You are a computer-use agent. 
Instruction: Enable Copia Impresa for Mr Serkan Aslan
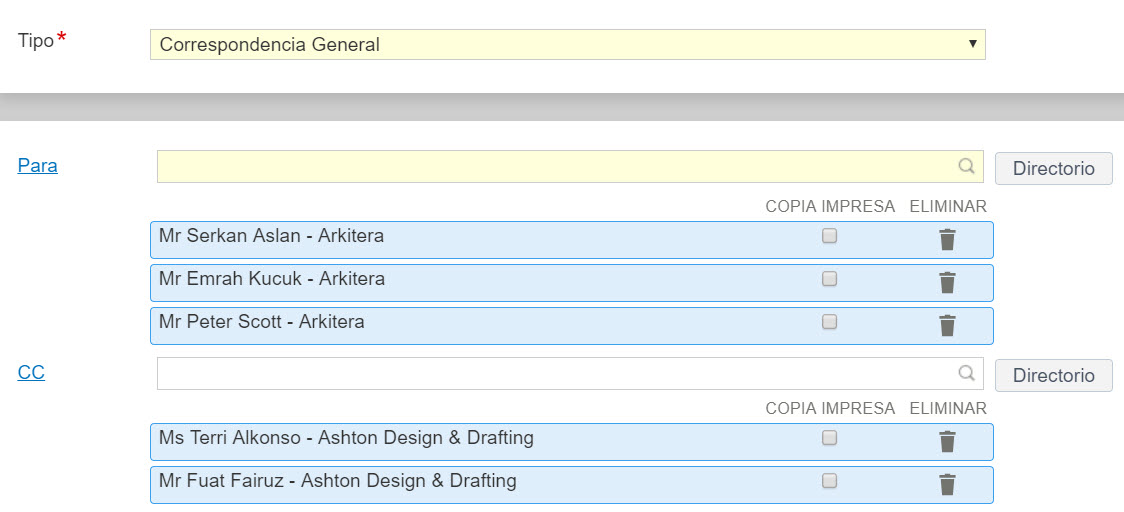click(829, 237)
